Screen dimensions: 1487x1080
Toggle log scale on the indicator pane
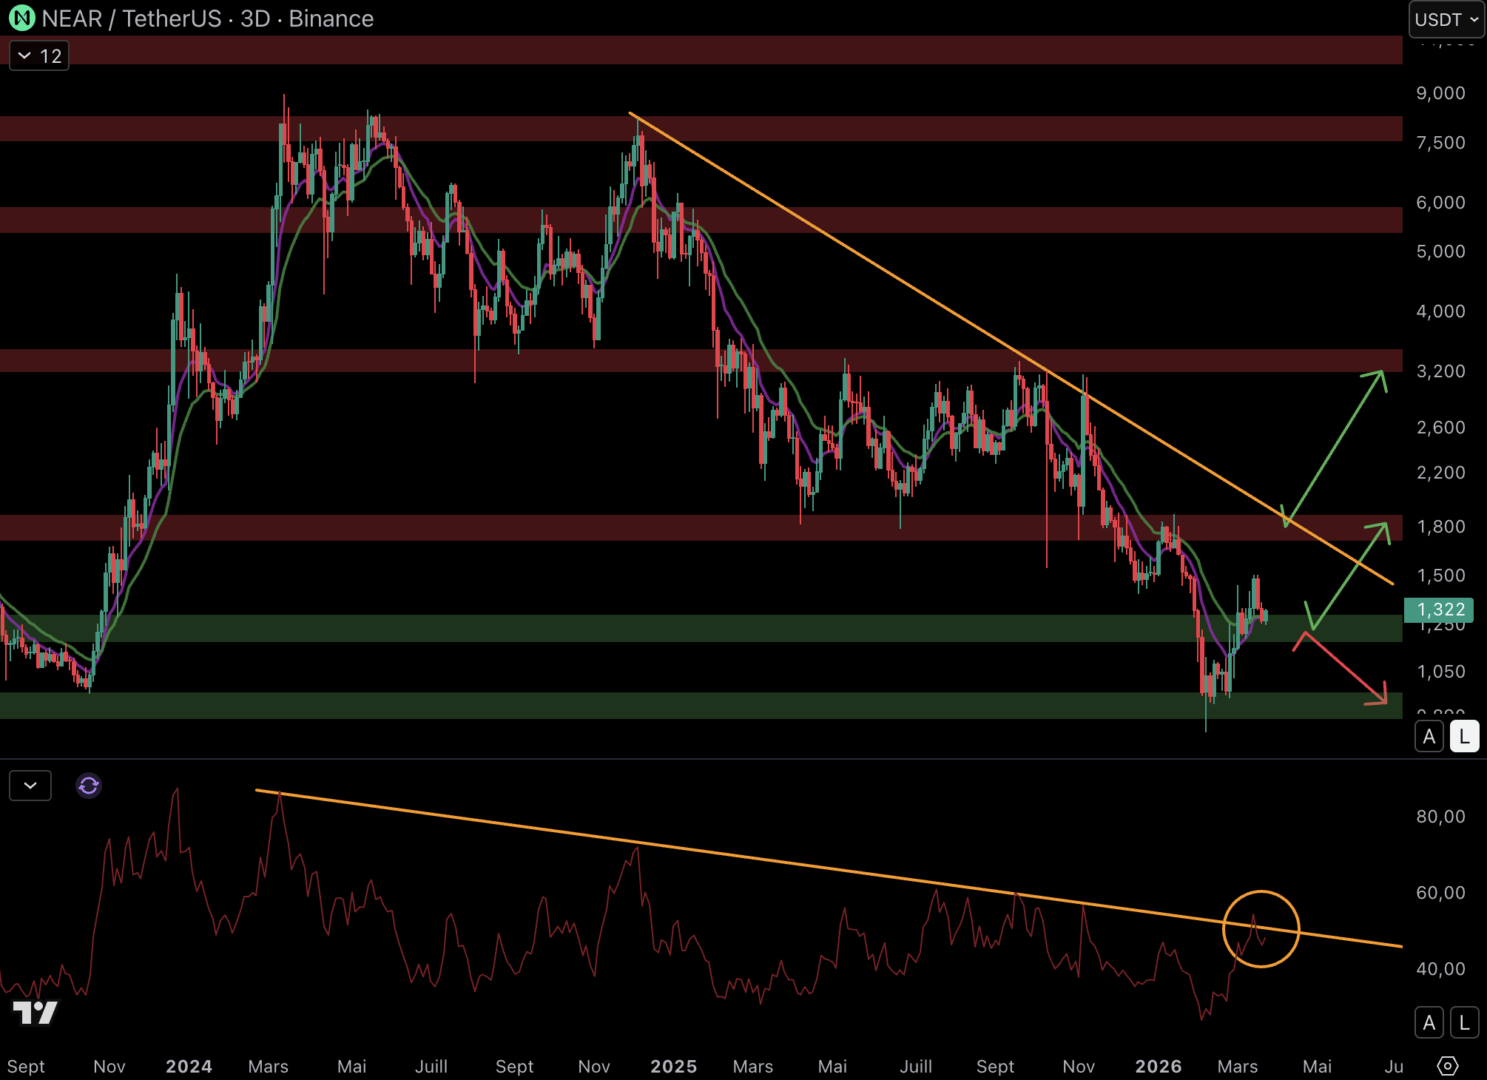tap(1464, 1022)
